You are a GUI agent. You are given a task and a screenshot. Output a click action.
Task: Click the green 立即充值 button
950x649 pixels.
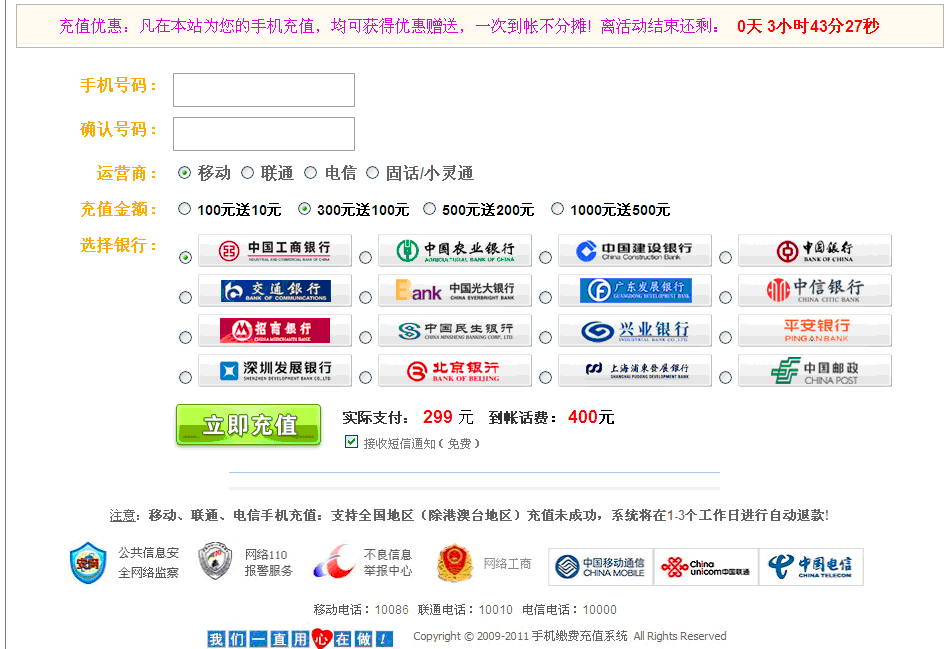(x=248, y=425)
